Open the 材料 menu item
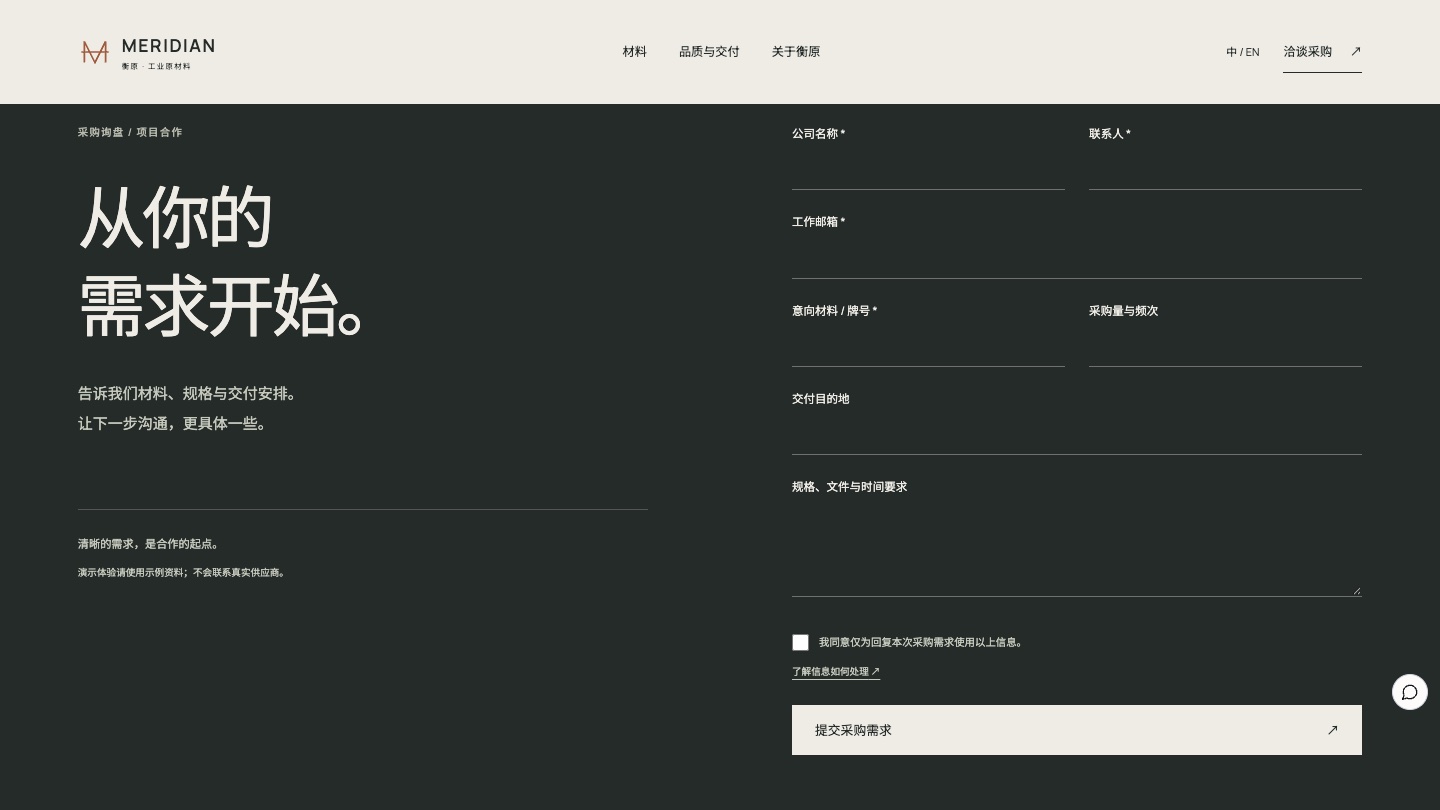The height and width of the screenshot is (810, 1440). pyautogui.click(x=634, y=52)
